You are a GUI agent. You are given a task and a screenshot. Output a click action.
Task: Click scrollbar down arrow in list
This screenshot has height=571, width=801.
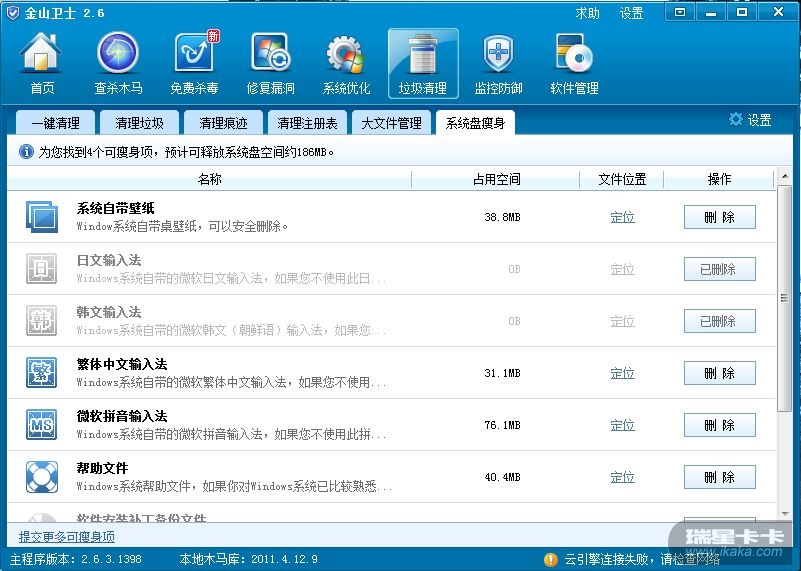tap(784, 514)
